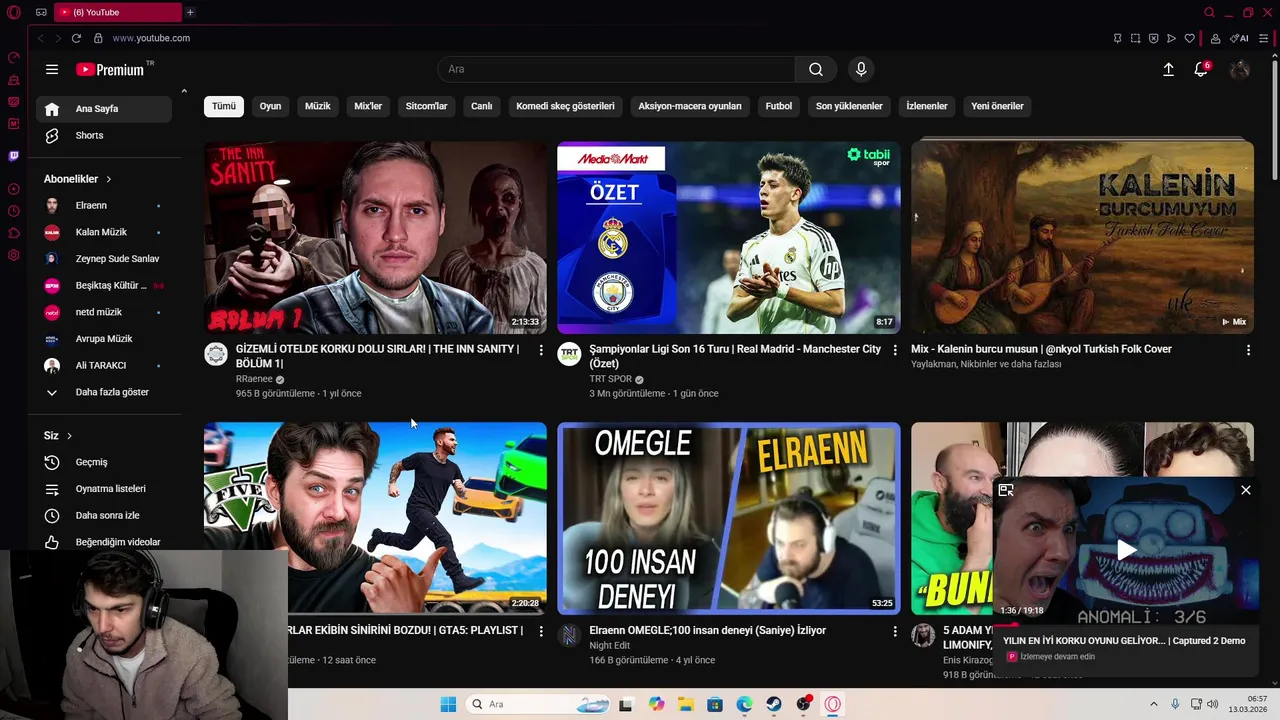The width and height of the screenshot is (1280, 720).
Task: Open the TRT SPOR channel link
Action: 610,379
